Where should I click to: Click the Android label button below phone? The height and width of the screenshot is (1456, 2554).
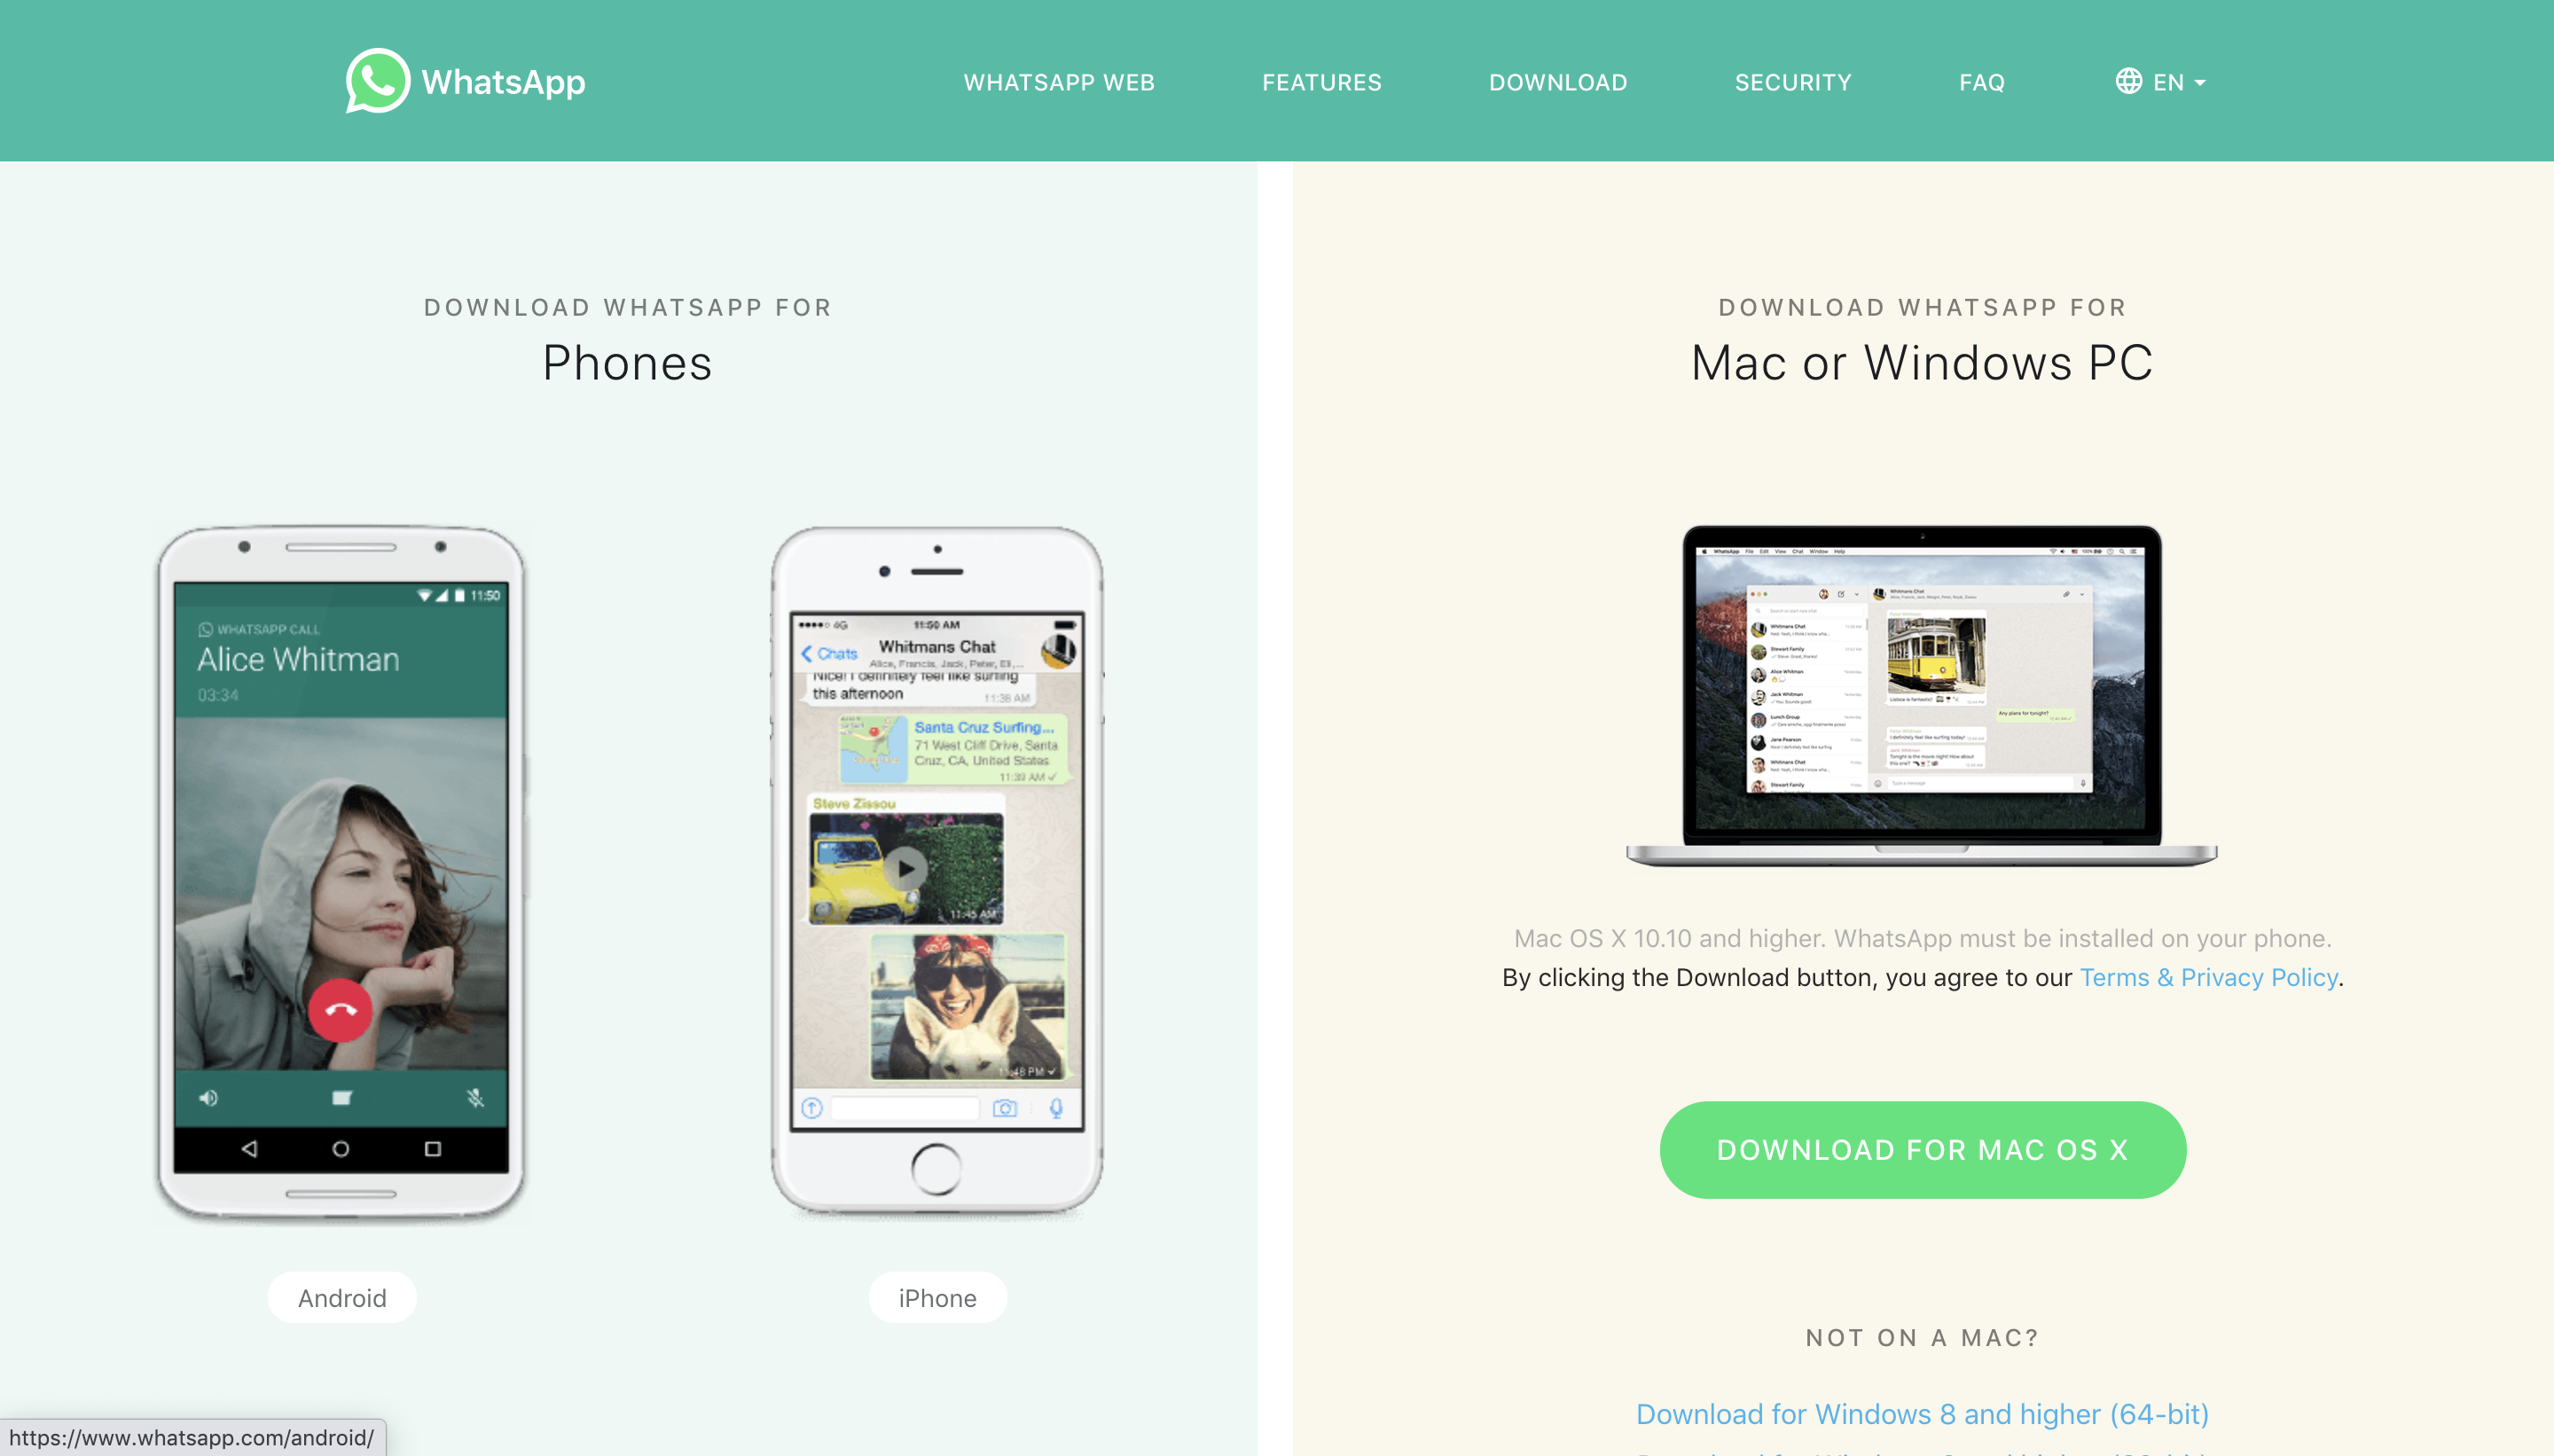coord(342,1298)
